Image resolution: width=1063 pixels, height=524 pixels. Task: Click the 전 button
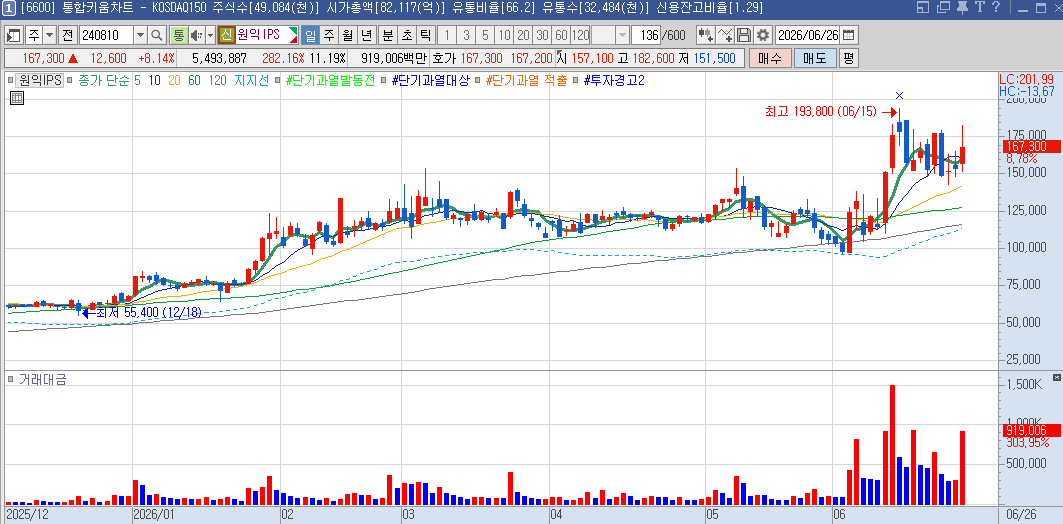tap(67, 35)
